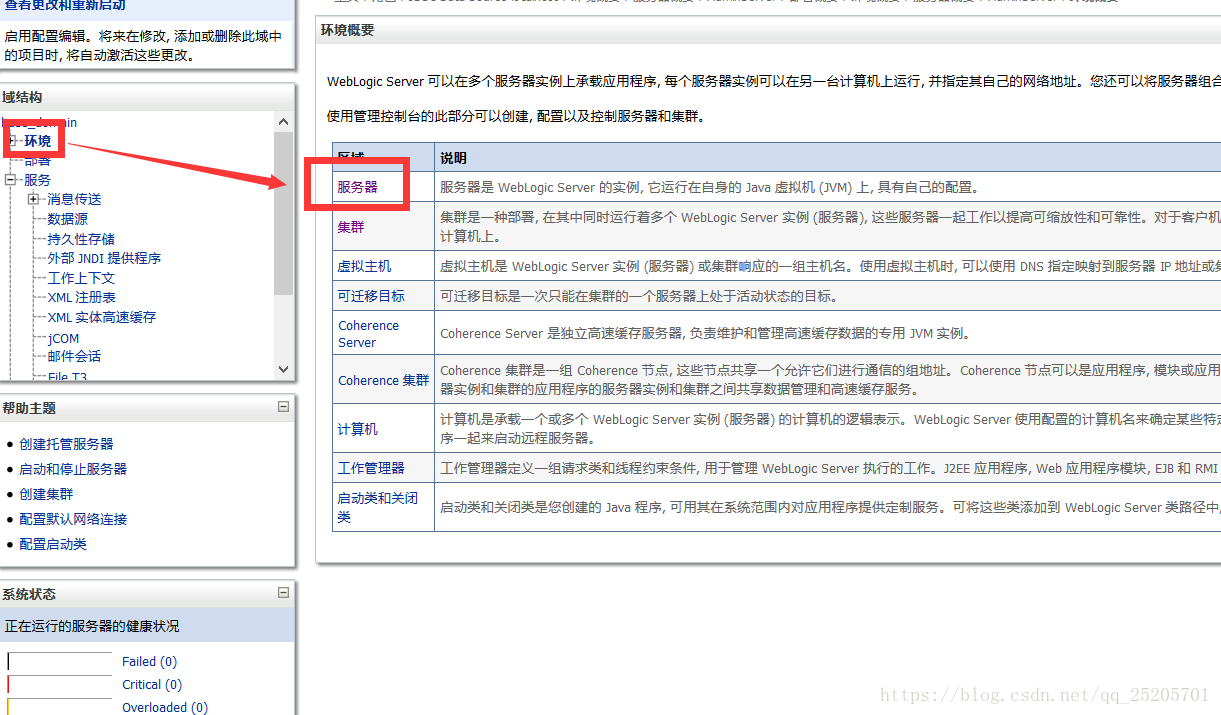
Task: Open the Coherence Server link
Action: point(368,334)
